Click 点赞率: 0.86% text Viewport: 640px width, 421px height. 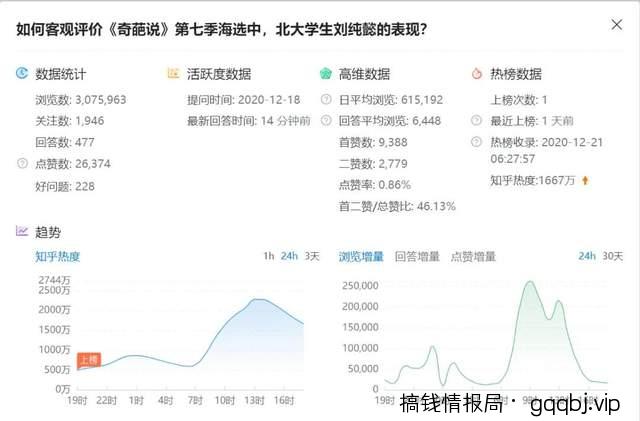[375, 185]
